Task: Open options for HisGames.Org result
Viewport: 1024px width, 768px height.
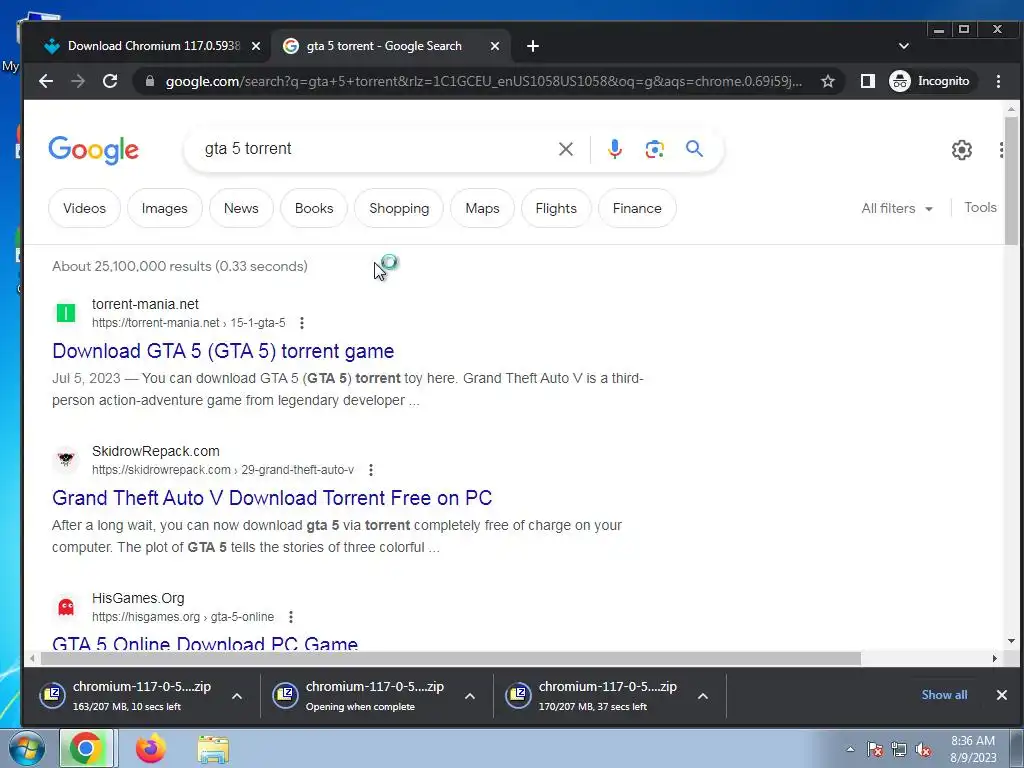Action: 291,616
